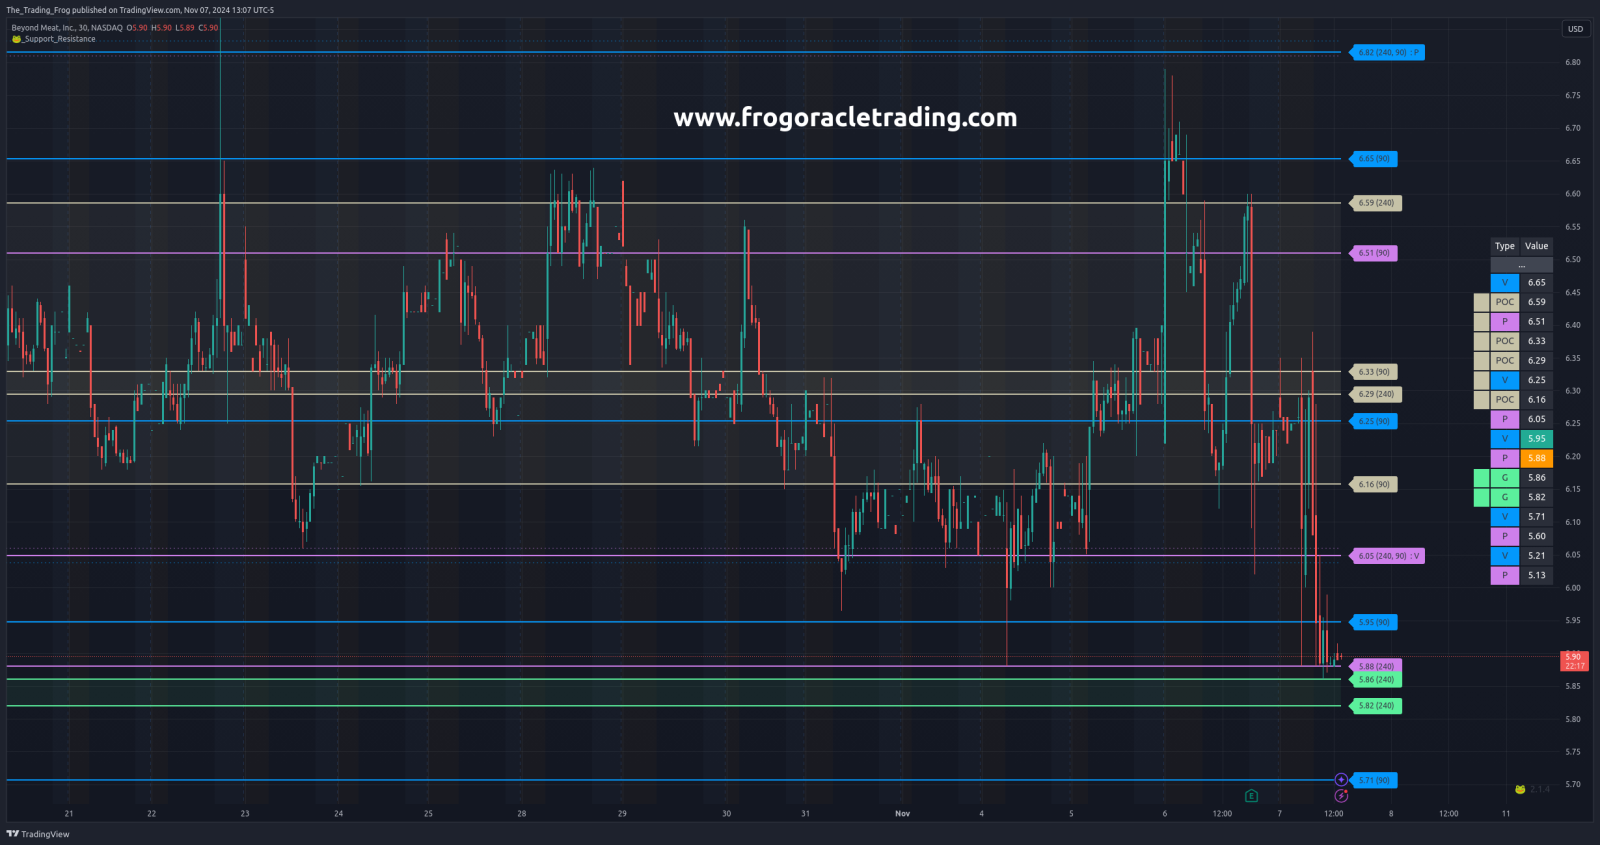
Task: Select the beige 6.59 (240) level label
Action: (1376, 203)
